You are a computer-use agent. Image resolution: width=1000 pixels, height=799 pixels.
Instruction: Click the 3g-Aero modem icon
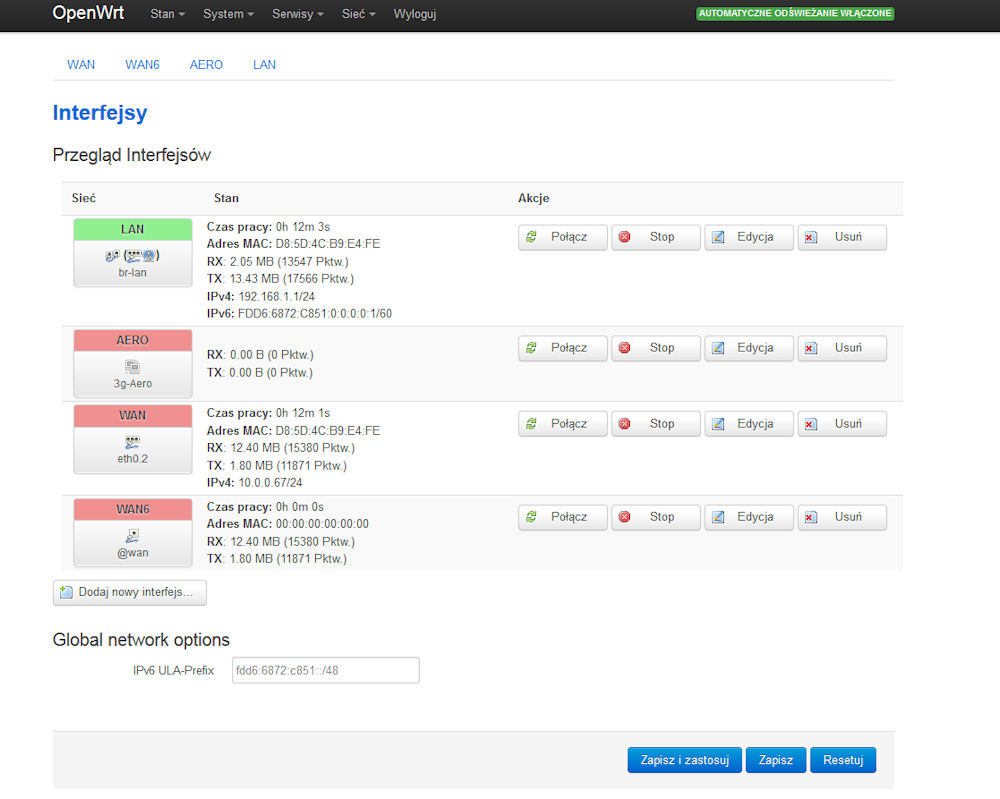click(x=132, y=367)
